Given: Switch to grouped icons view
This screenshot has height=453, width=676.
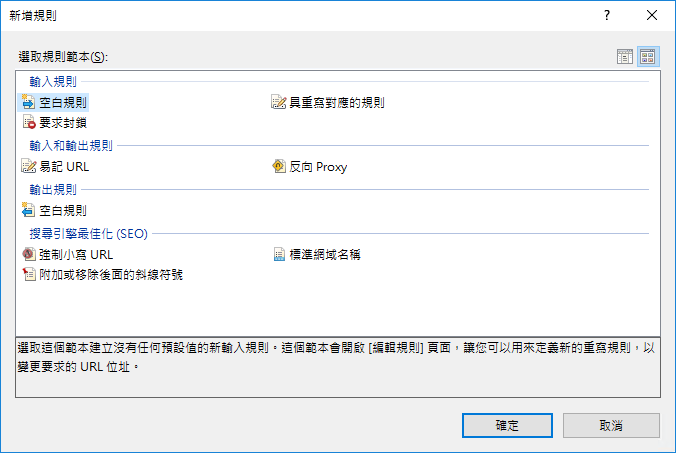Looking at the screenshot, I should (x=648, y=57).
